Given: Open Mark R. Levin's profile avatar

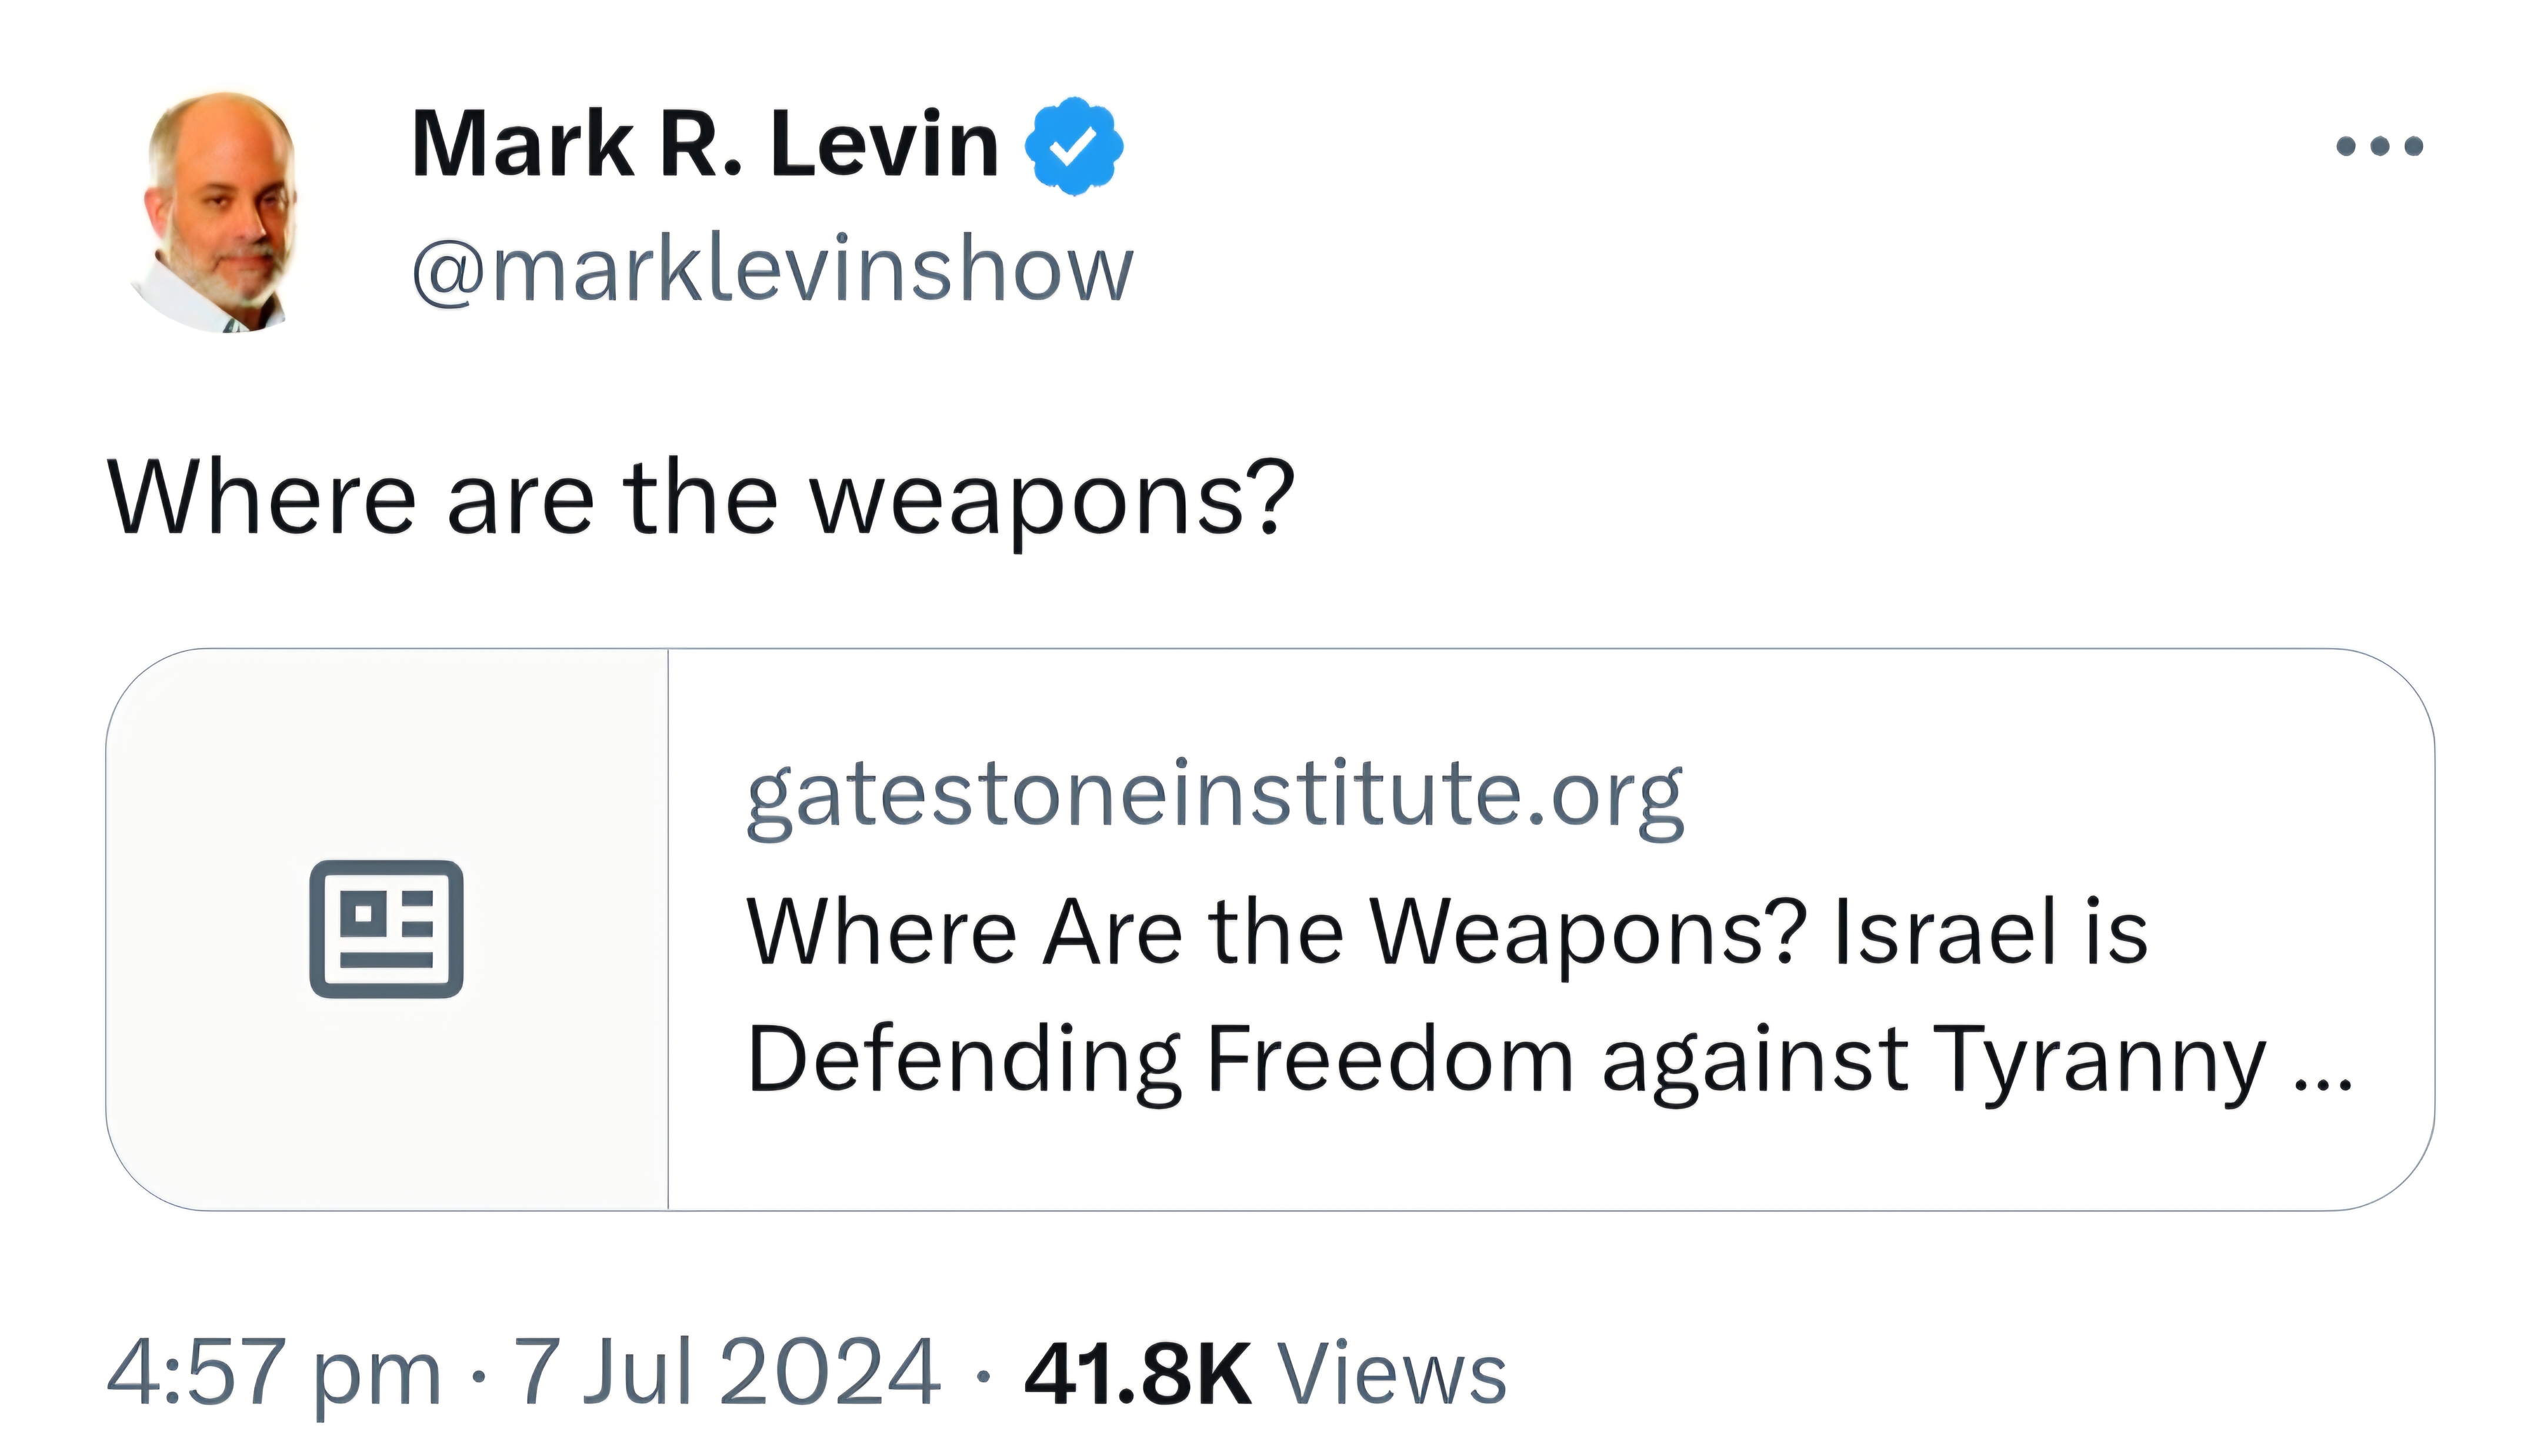Looking at the screenshot, I should click(x=220, y=212).
